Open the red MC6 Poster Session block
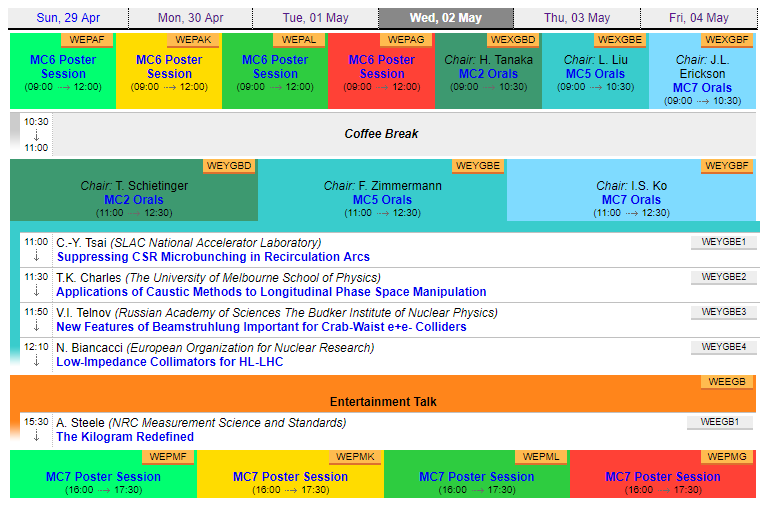The height and width of the screenshot is (513, 770). (x=381, y=67)
